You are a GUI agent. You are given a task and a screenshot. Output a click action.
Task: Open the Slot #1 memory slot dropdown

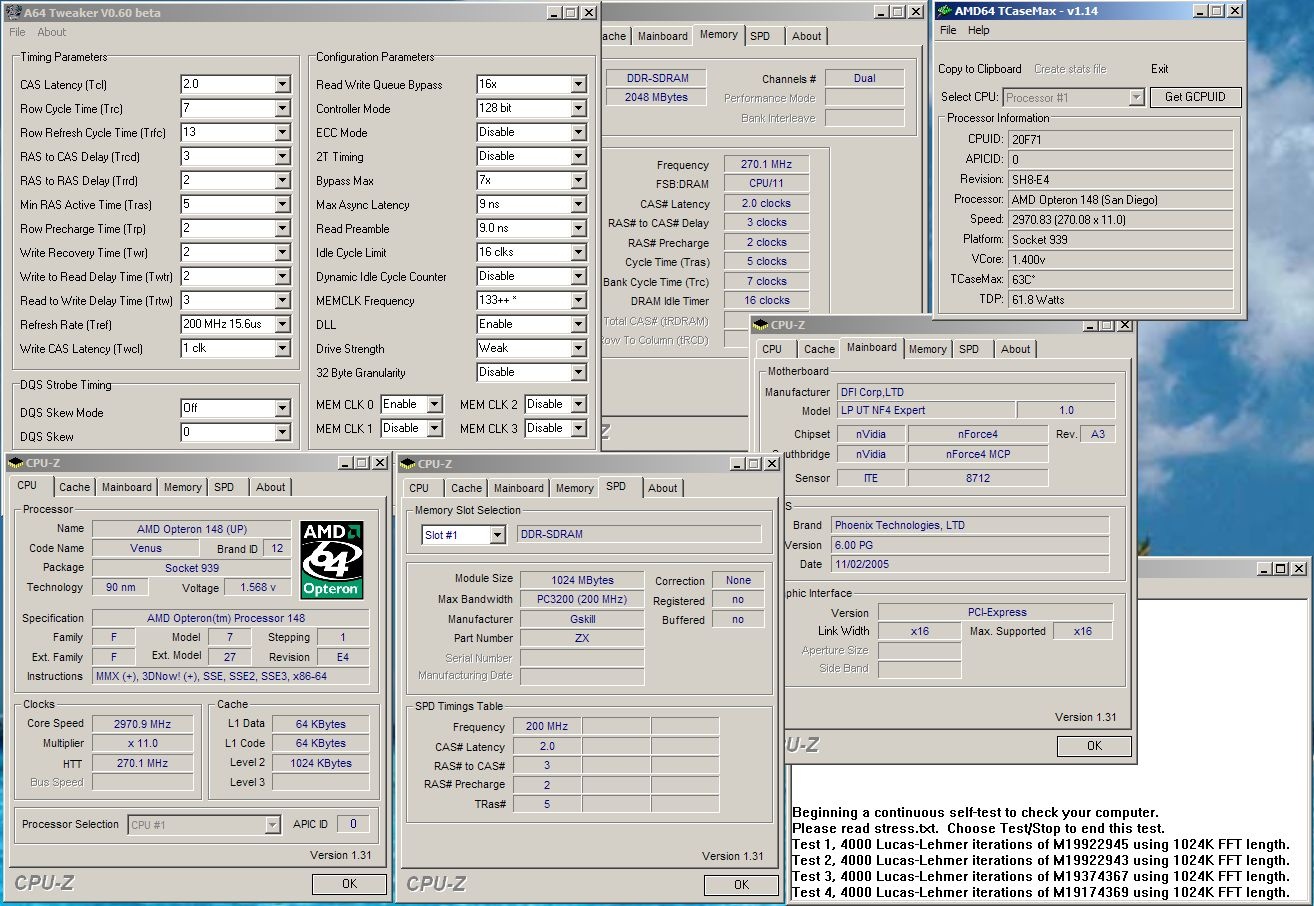497,535
